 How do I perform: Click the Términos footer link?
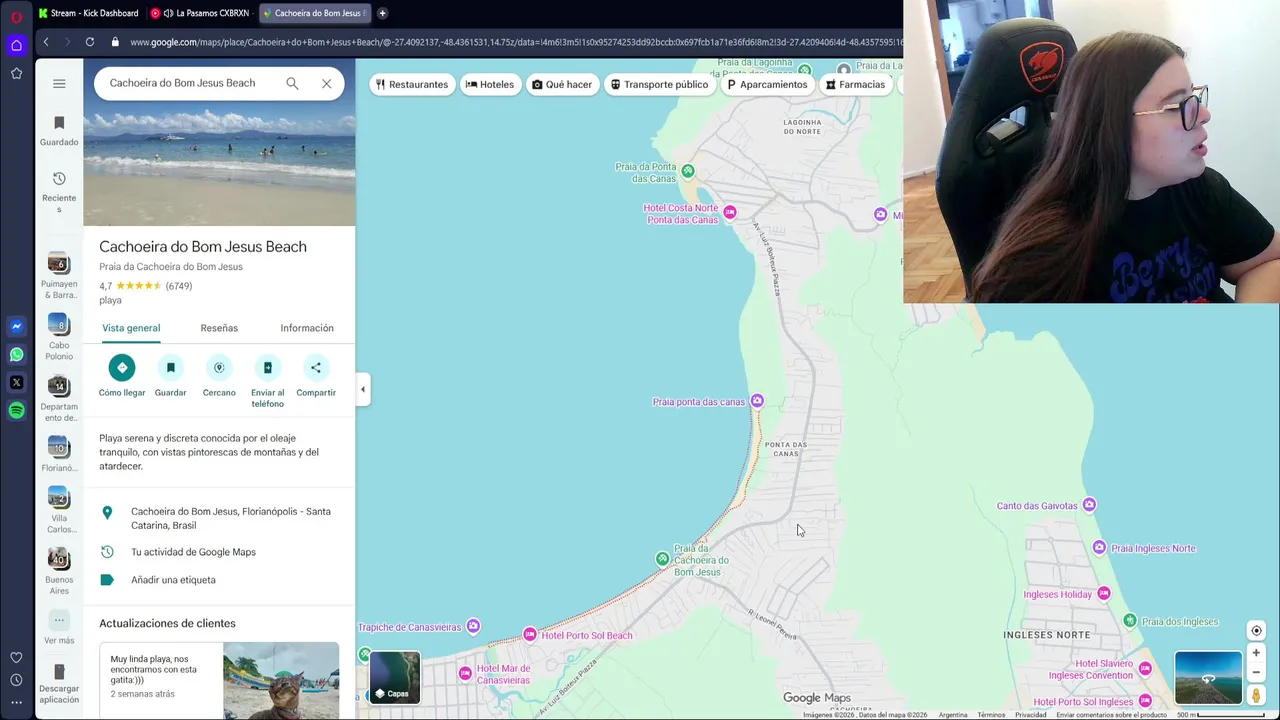991,715
